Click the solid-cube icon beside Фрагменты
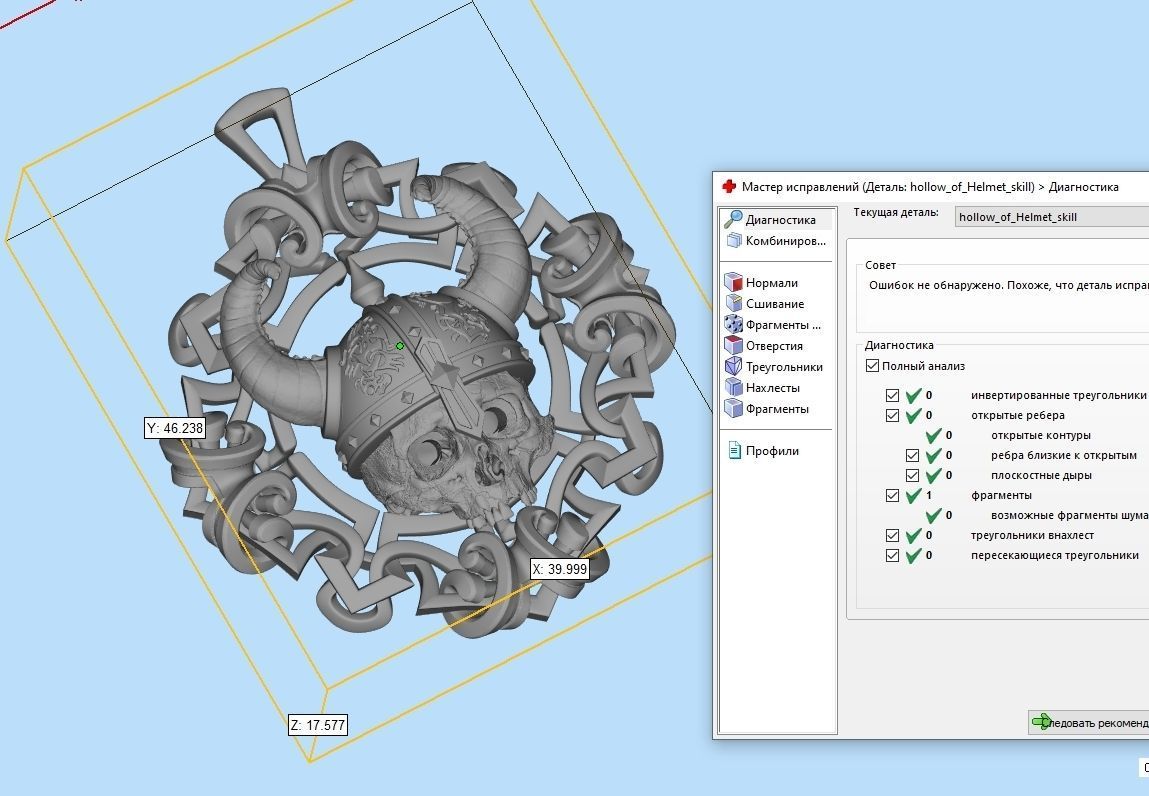1149x796 pixels. 734,408
